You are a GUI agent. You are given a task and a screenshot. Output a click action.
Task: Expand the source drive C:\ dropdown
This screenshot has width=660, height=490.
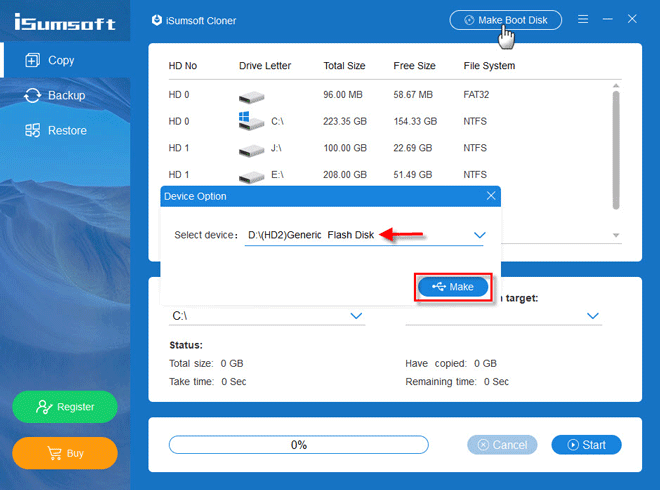click(357, 316)
